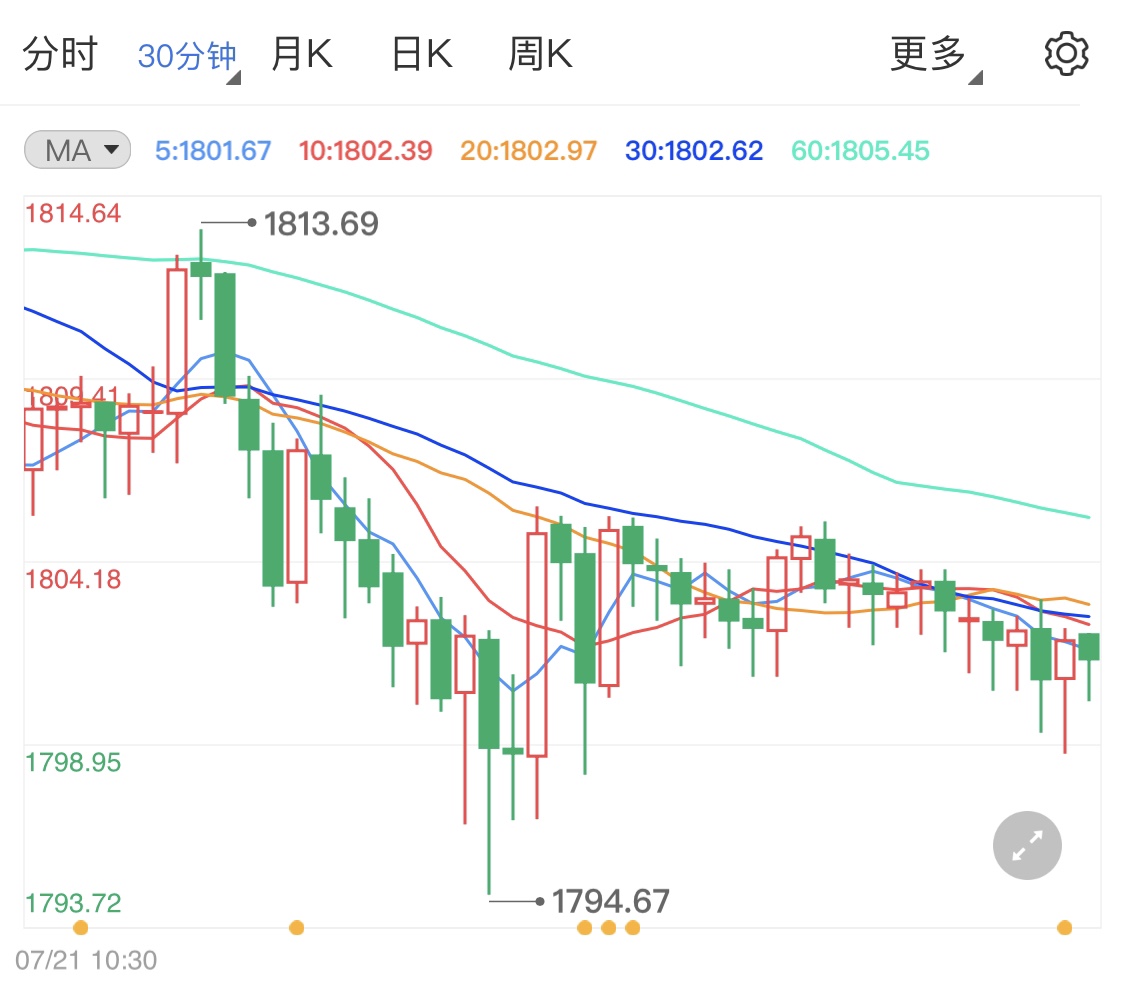The image size is (1125, 987).
Task: Click the 07/21 10:30 timestamp label
Action: pos(85,959)
